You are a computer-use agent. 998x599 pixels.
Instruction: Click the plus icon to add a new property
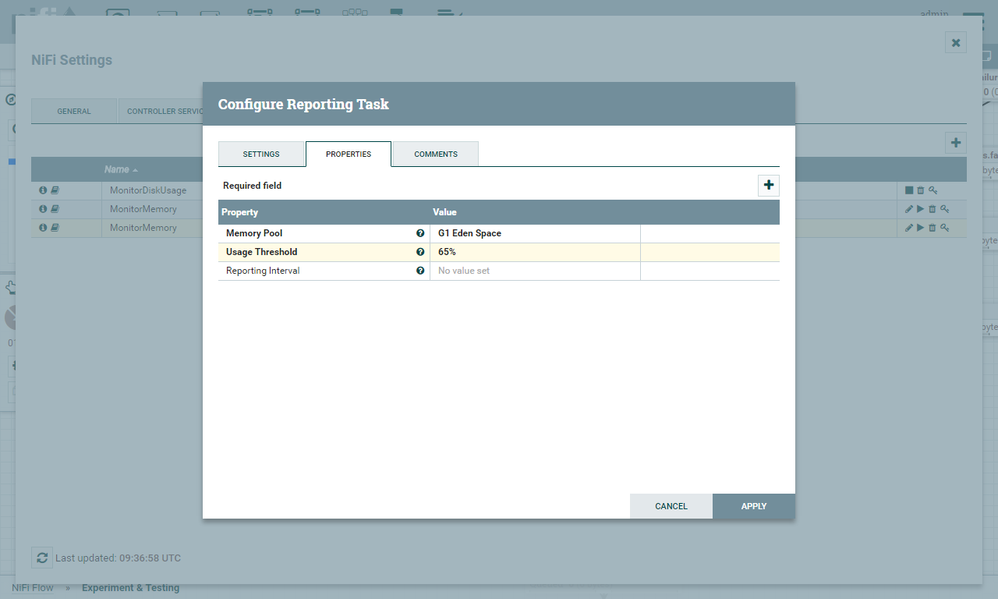pos(768,185)
